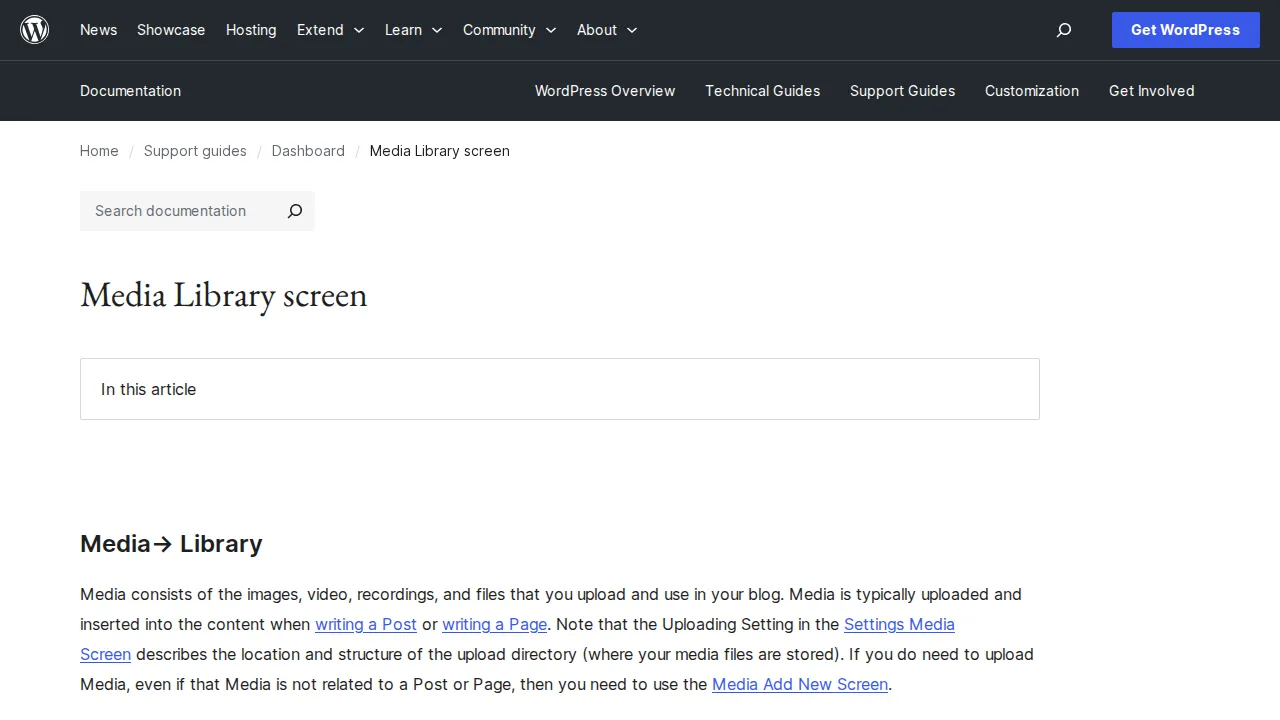Screen dimensions: 1280x720
Task: Open the Showcase page from navigation
Action: 170,30
